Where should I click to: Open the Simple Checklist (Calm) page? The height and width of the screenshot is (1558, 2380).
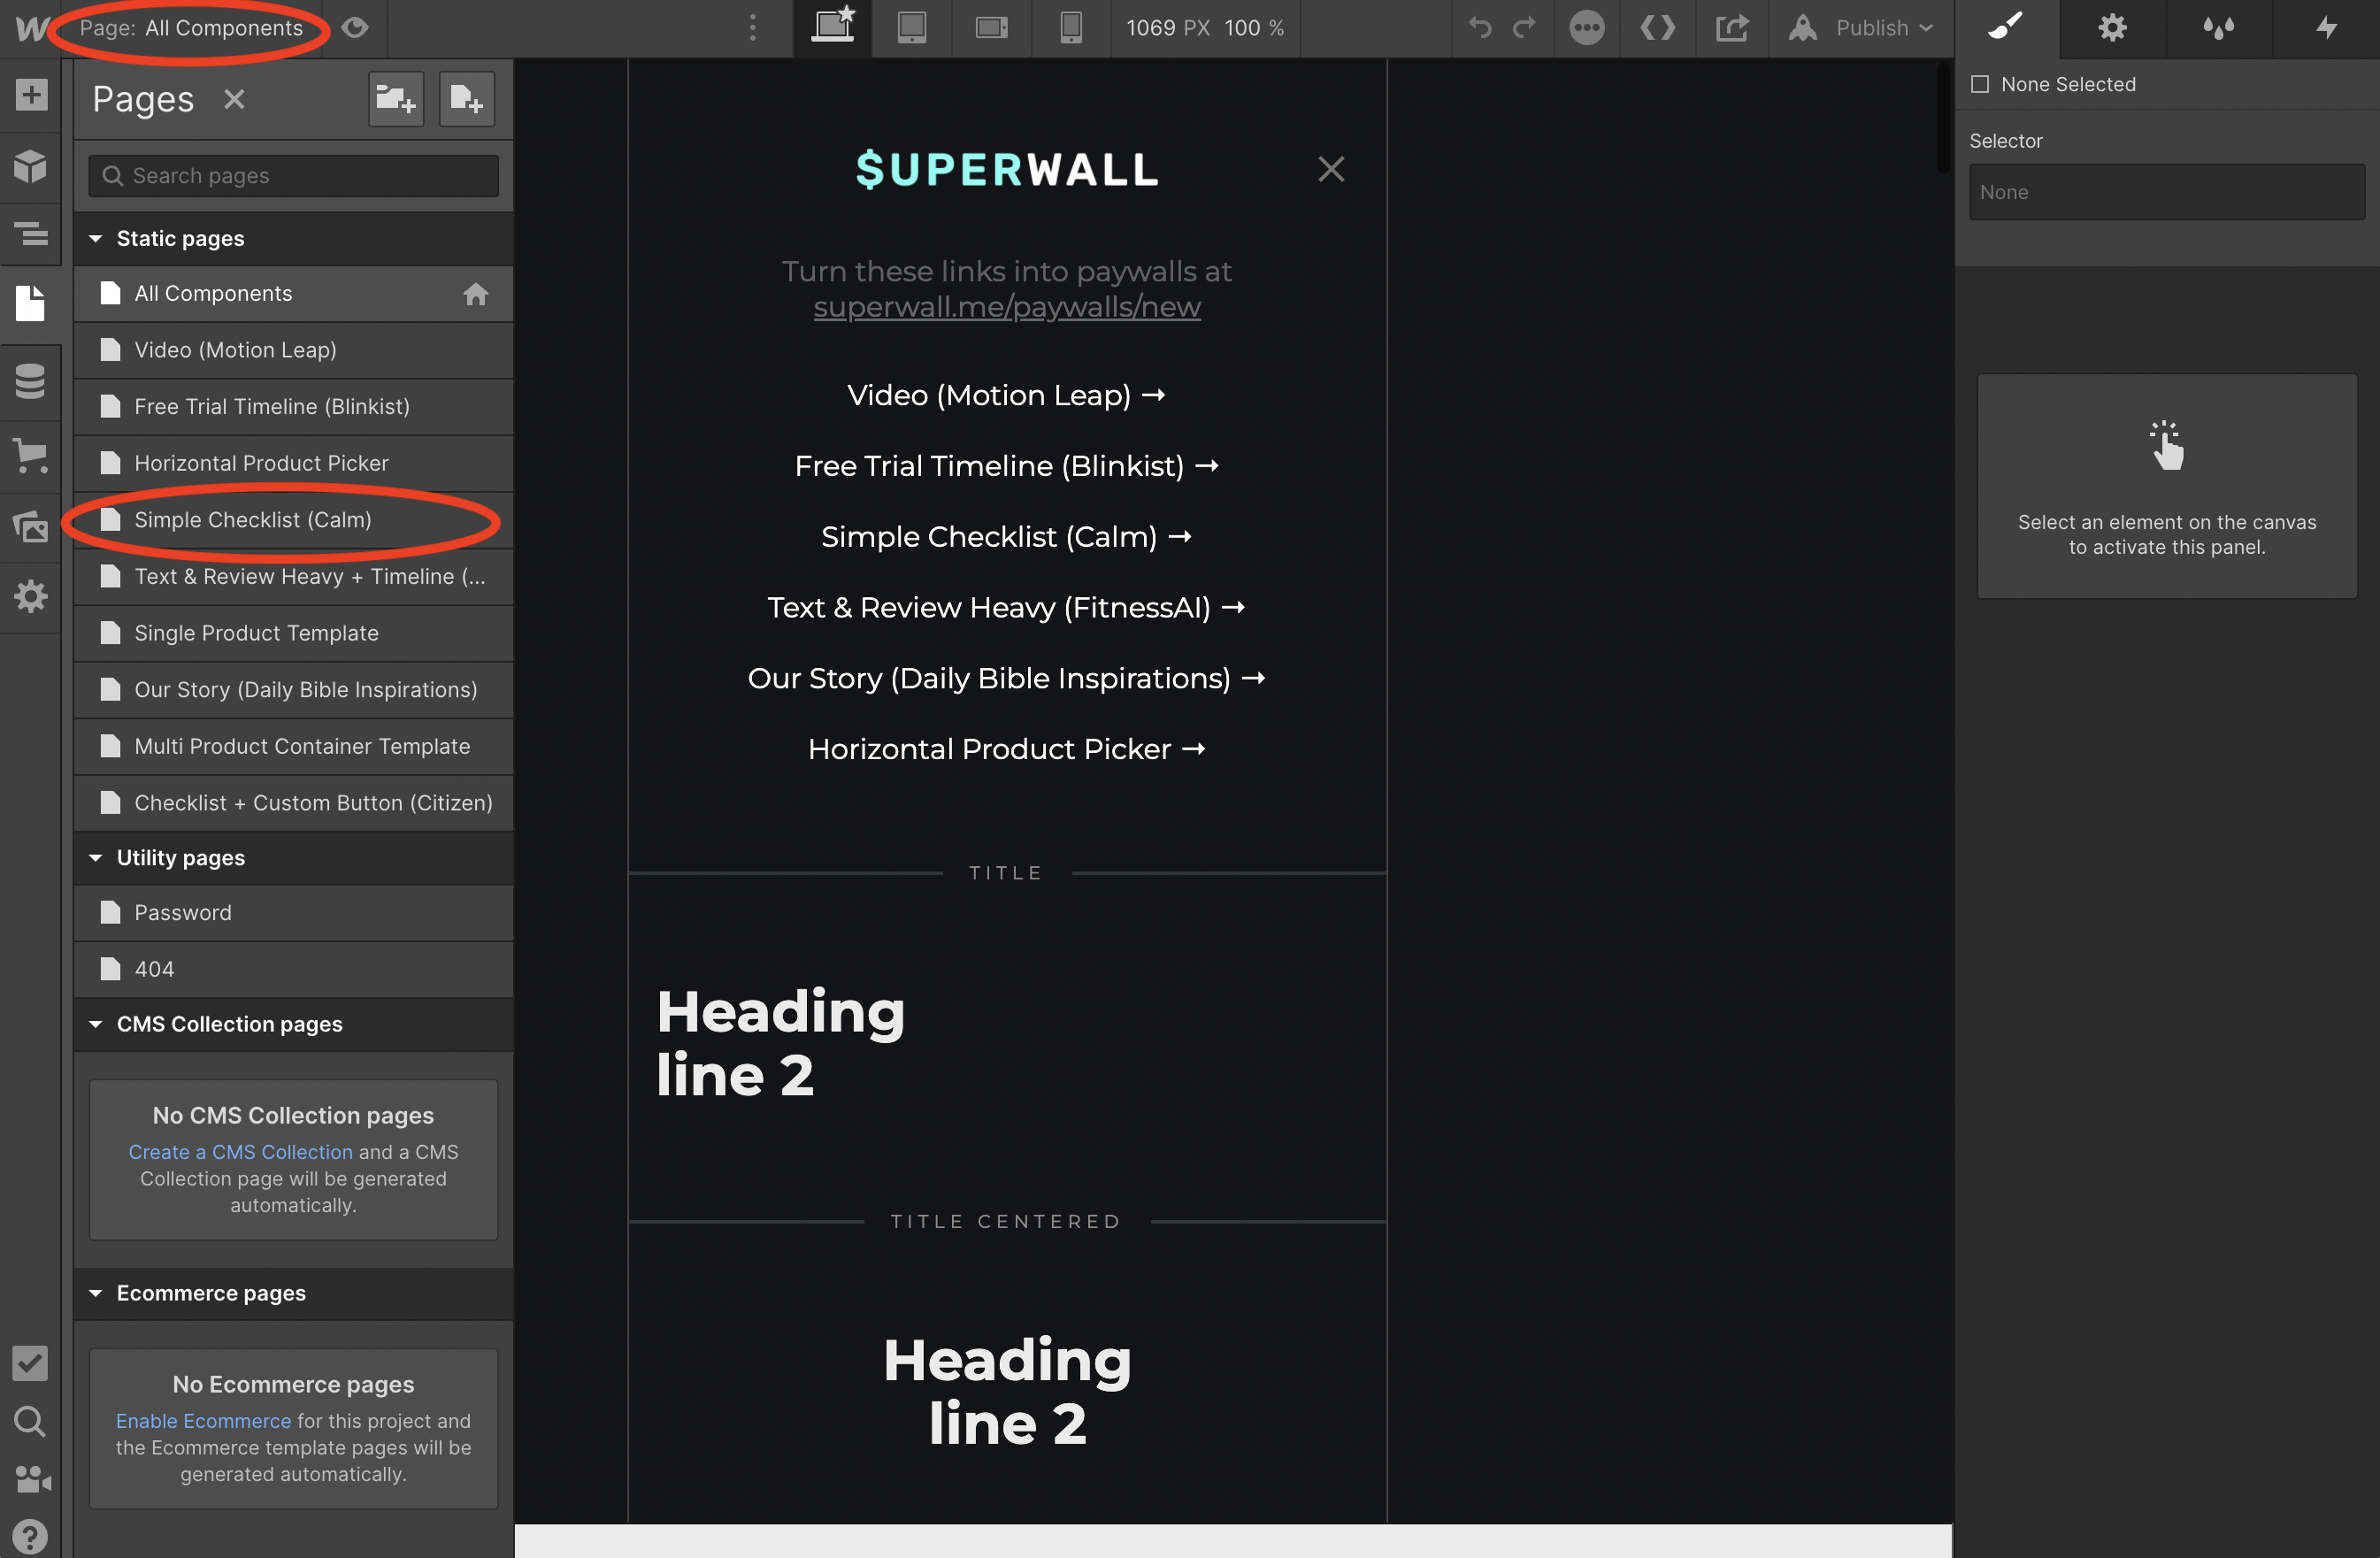pyautogui.click(x=252, y=520)
